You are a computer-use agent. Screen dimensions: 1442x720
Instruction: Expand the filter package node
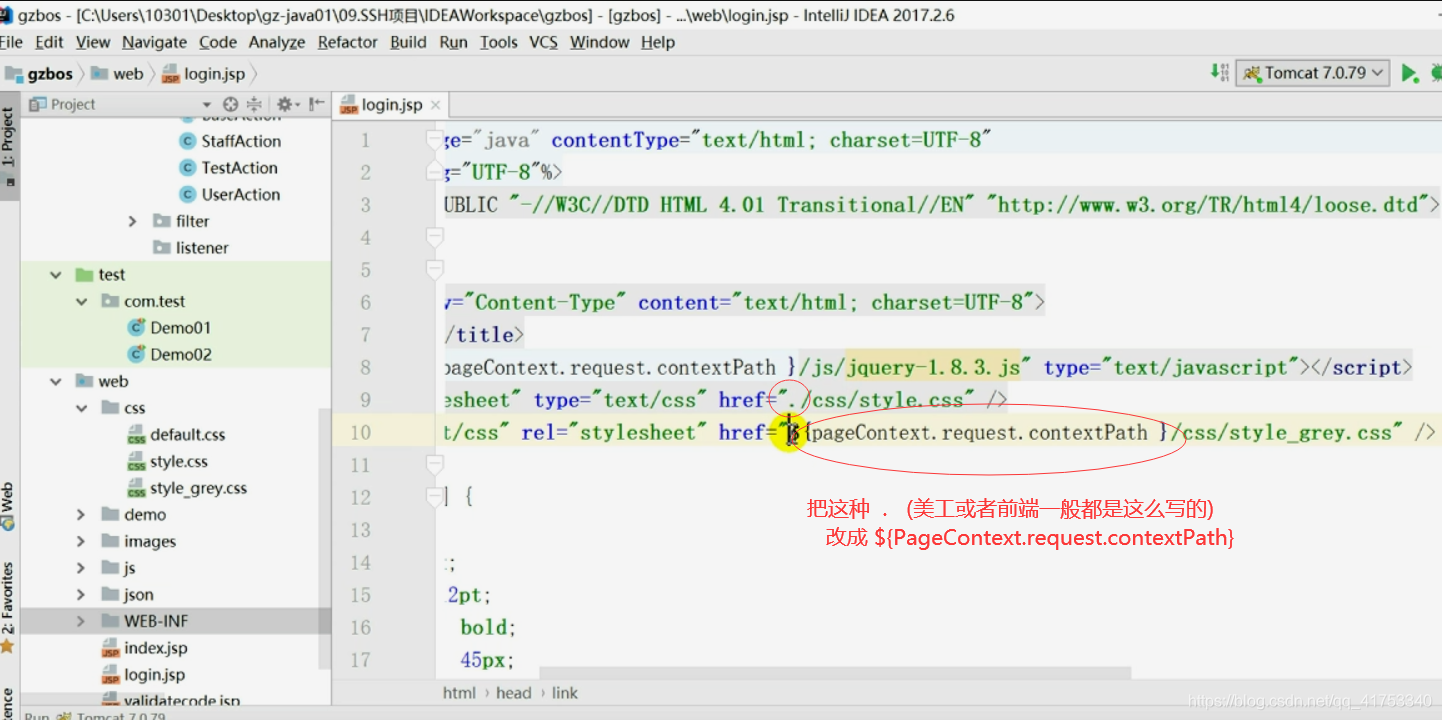(133, 221)
